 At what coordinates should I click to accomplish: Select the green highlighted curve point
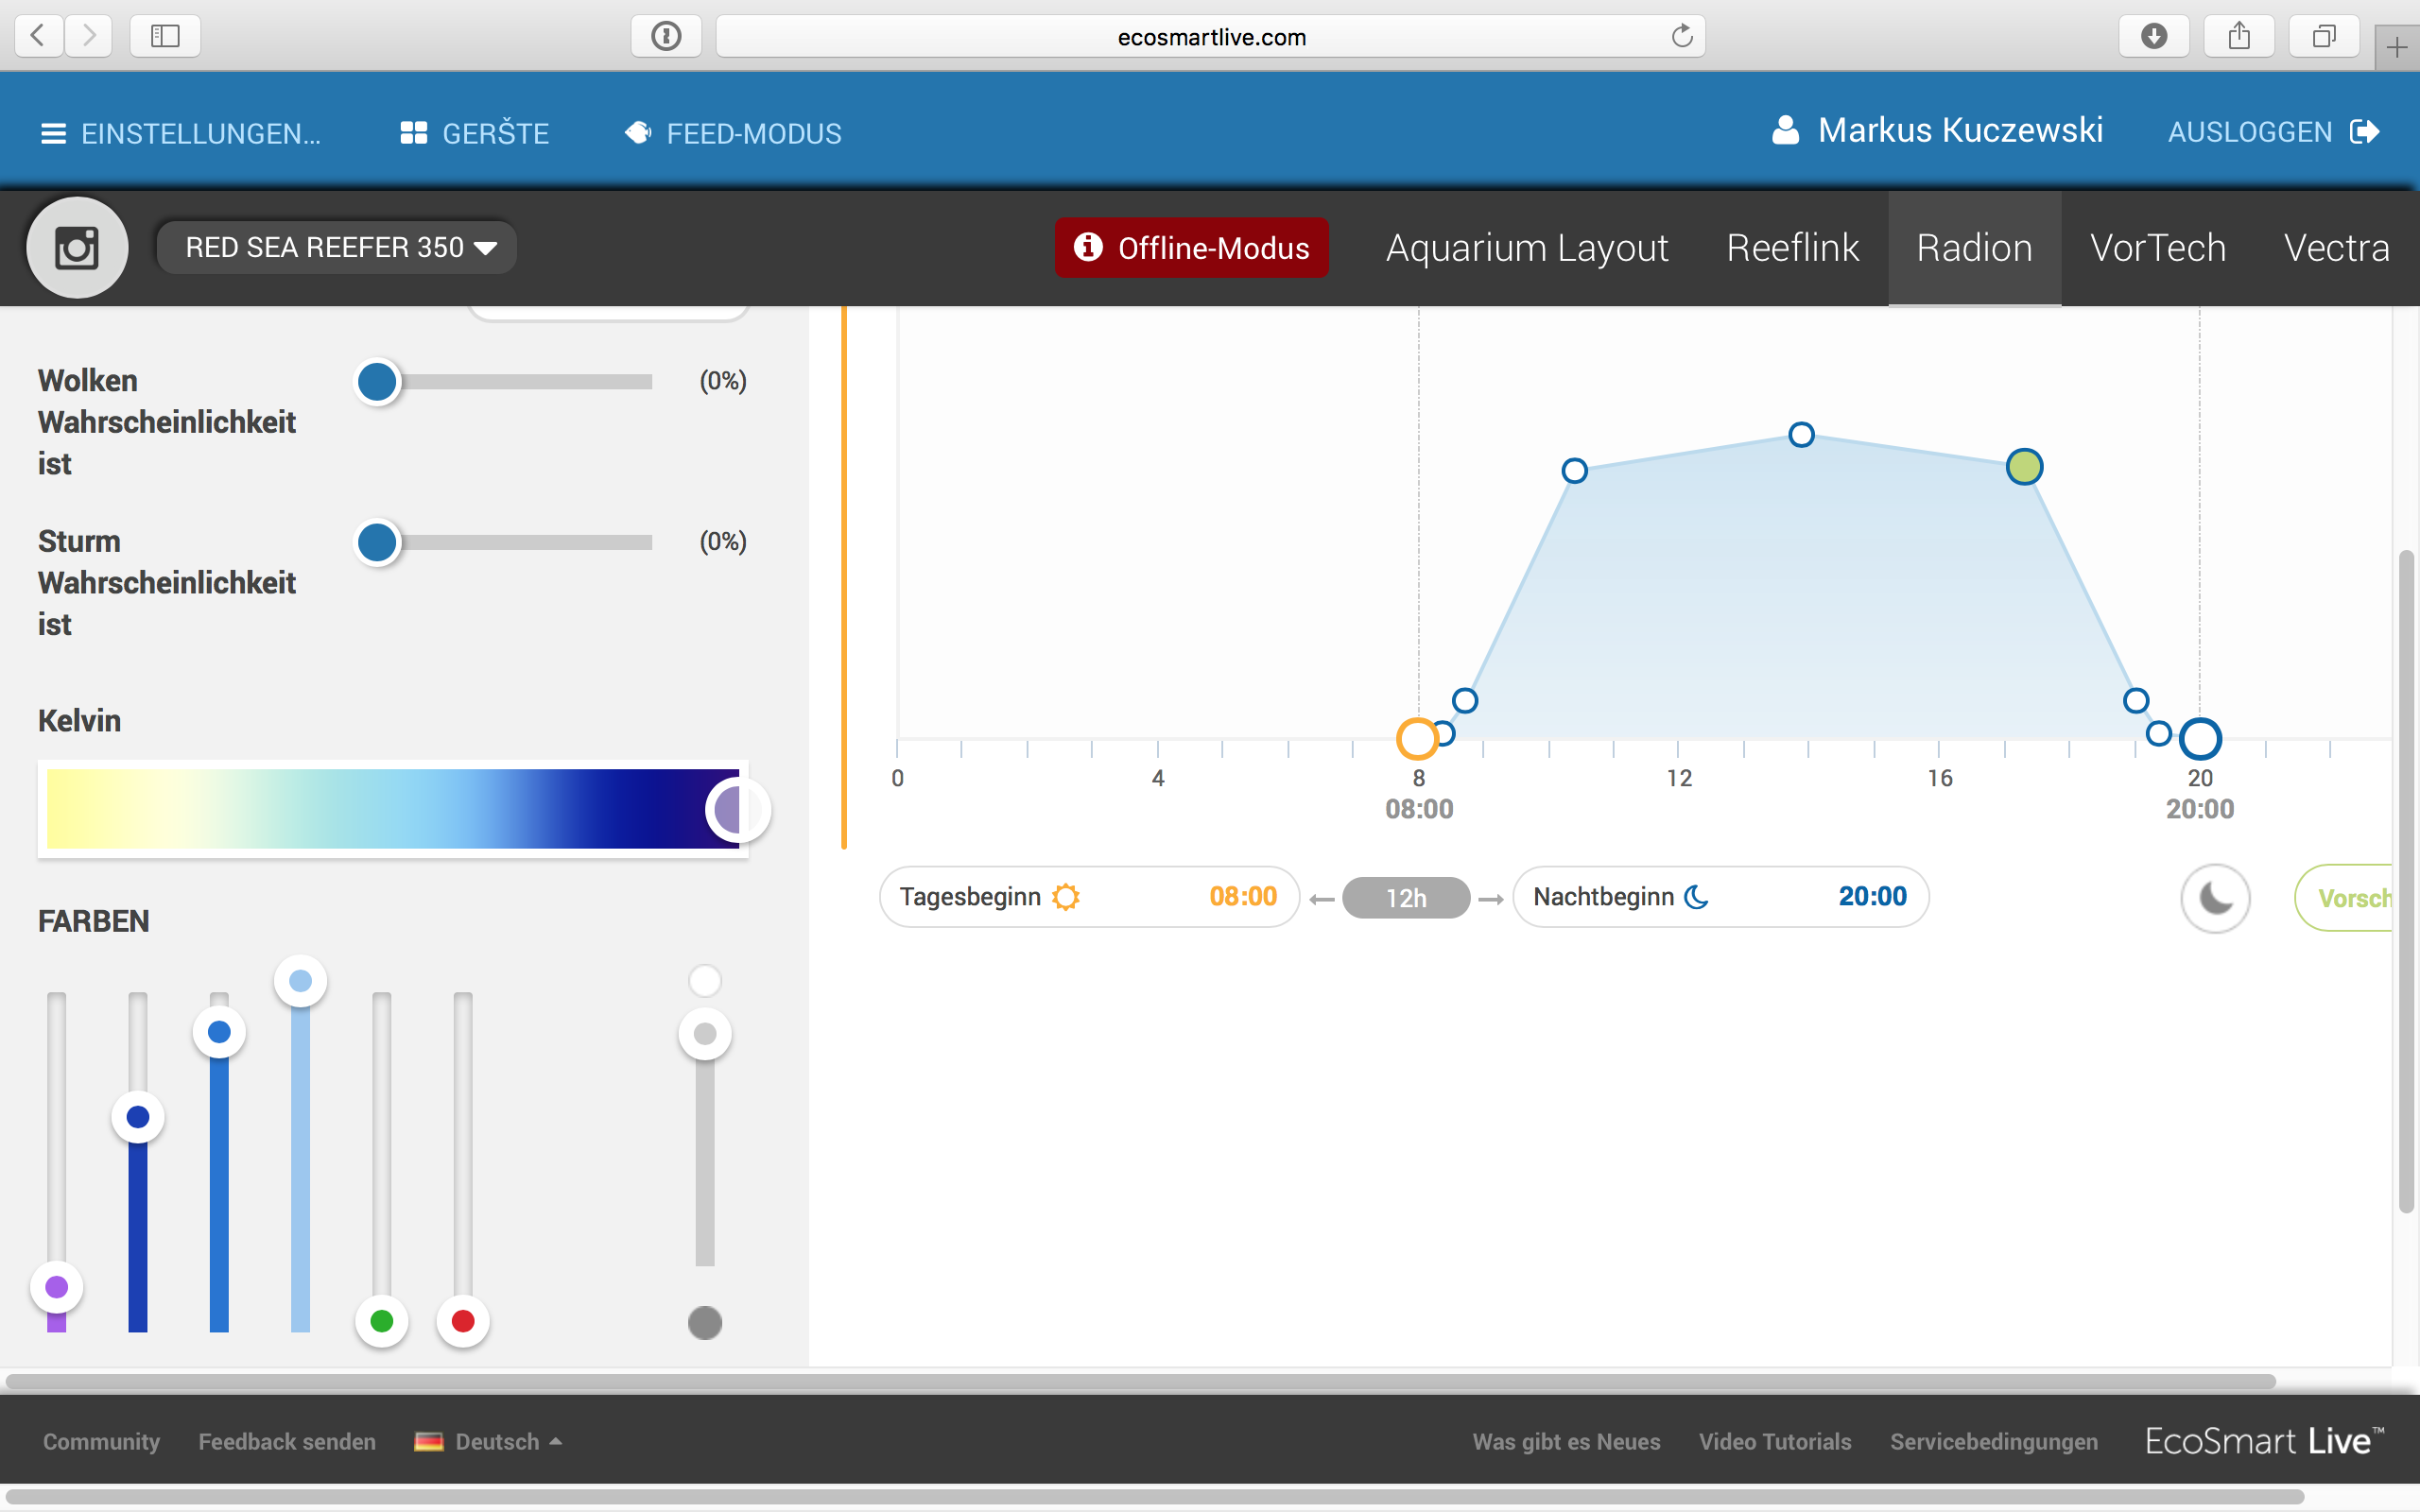coord(2024,467)
